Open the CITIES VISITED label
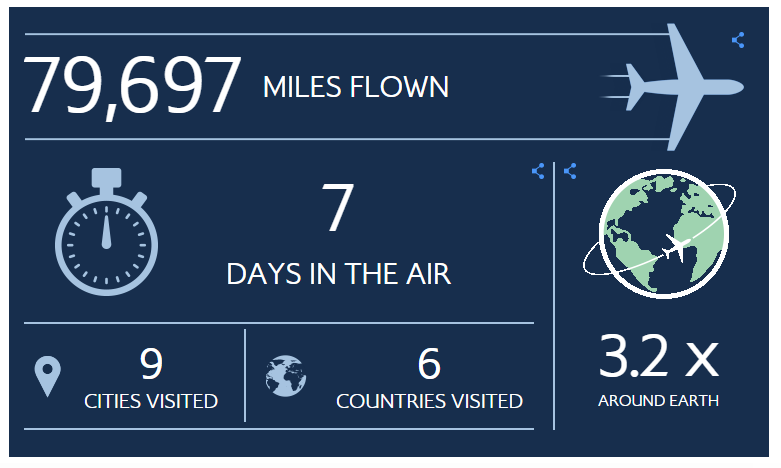This screenshot has height=468, width=781. pos(151,401)
